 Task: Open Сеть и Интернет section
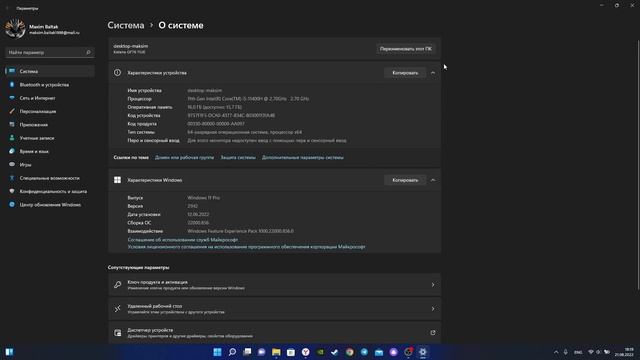(x=37, y=98)
